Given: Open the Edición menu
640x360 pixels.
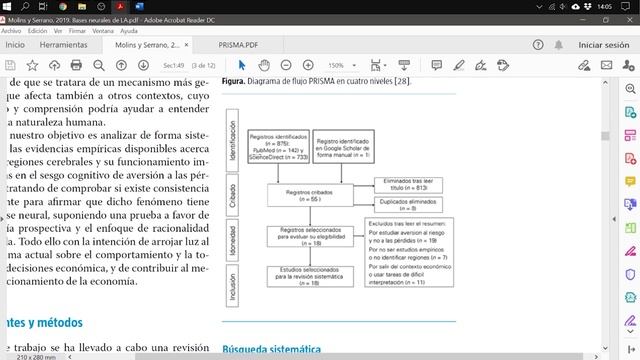Looking at the screenshot, I should [37, 31].
